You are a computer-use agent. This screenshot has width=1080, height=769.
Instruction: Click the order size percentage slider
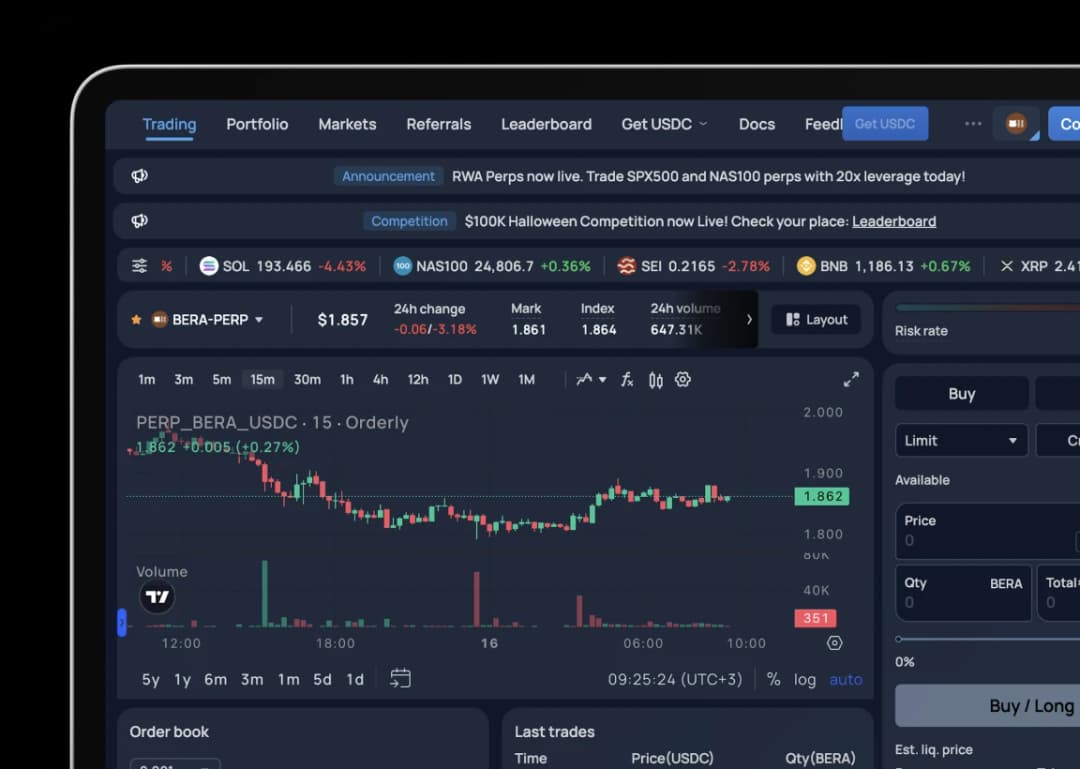pyautogui.click(x=985, y=639)
